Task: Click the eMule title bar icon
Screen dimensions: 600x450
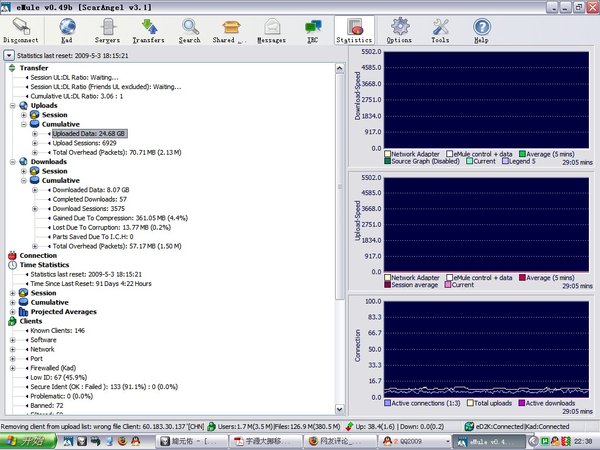Action: 6,7
